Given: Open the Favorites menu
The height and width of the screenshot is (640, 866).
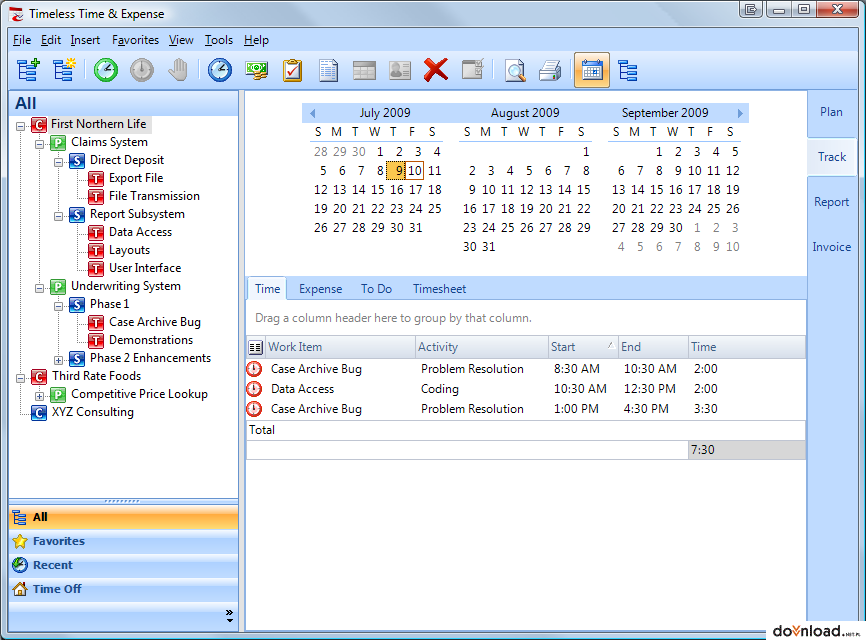Looking at the screenshot, I should (135, 40).
